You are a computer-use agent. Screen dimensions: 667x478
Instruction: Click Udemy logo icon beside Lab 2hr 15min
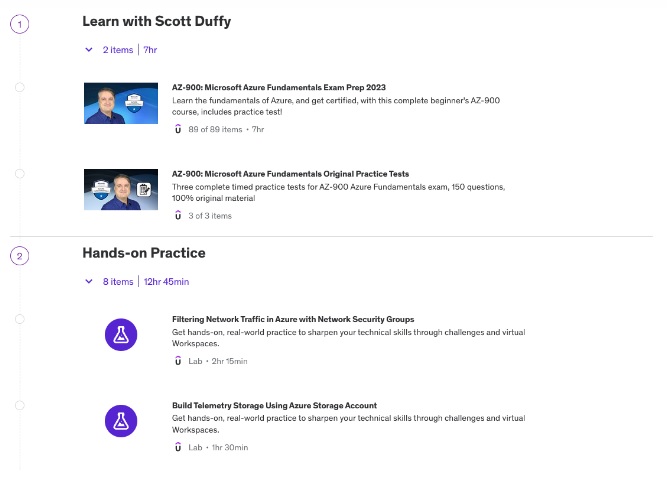[x=178, y=361]
